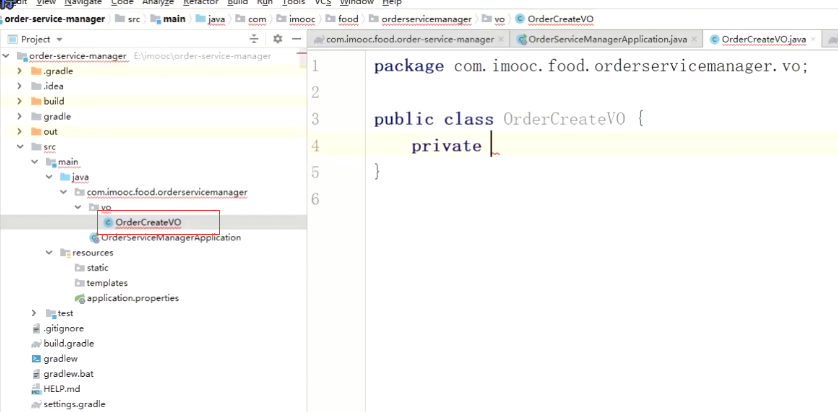This screenshot has height=412, width=838.
Task: Close the com.imooc.food.order-service-manager tab
Action: 501,40
